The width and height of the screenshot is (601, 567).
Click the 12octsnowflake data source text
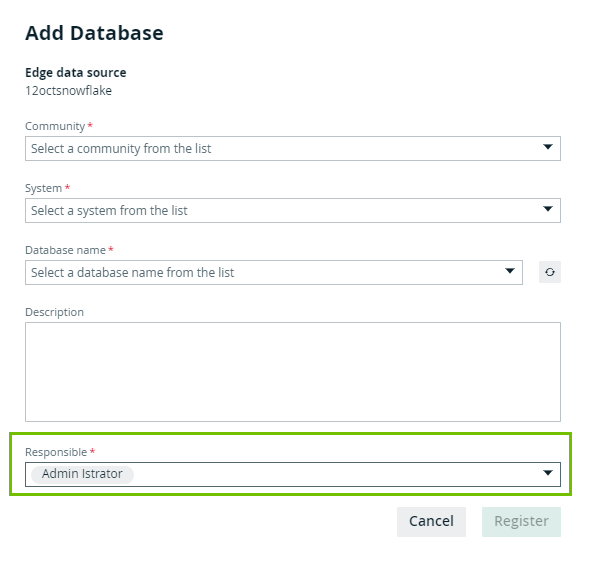(x=68, y=90)
